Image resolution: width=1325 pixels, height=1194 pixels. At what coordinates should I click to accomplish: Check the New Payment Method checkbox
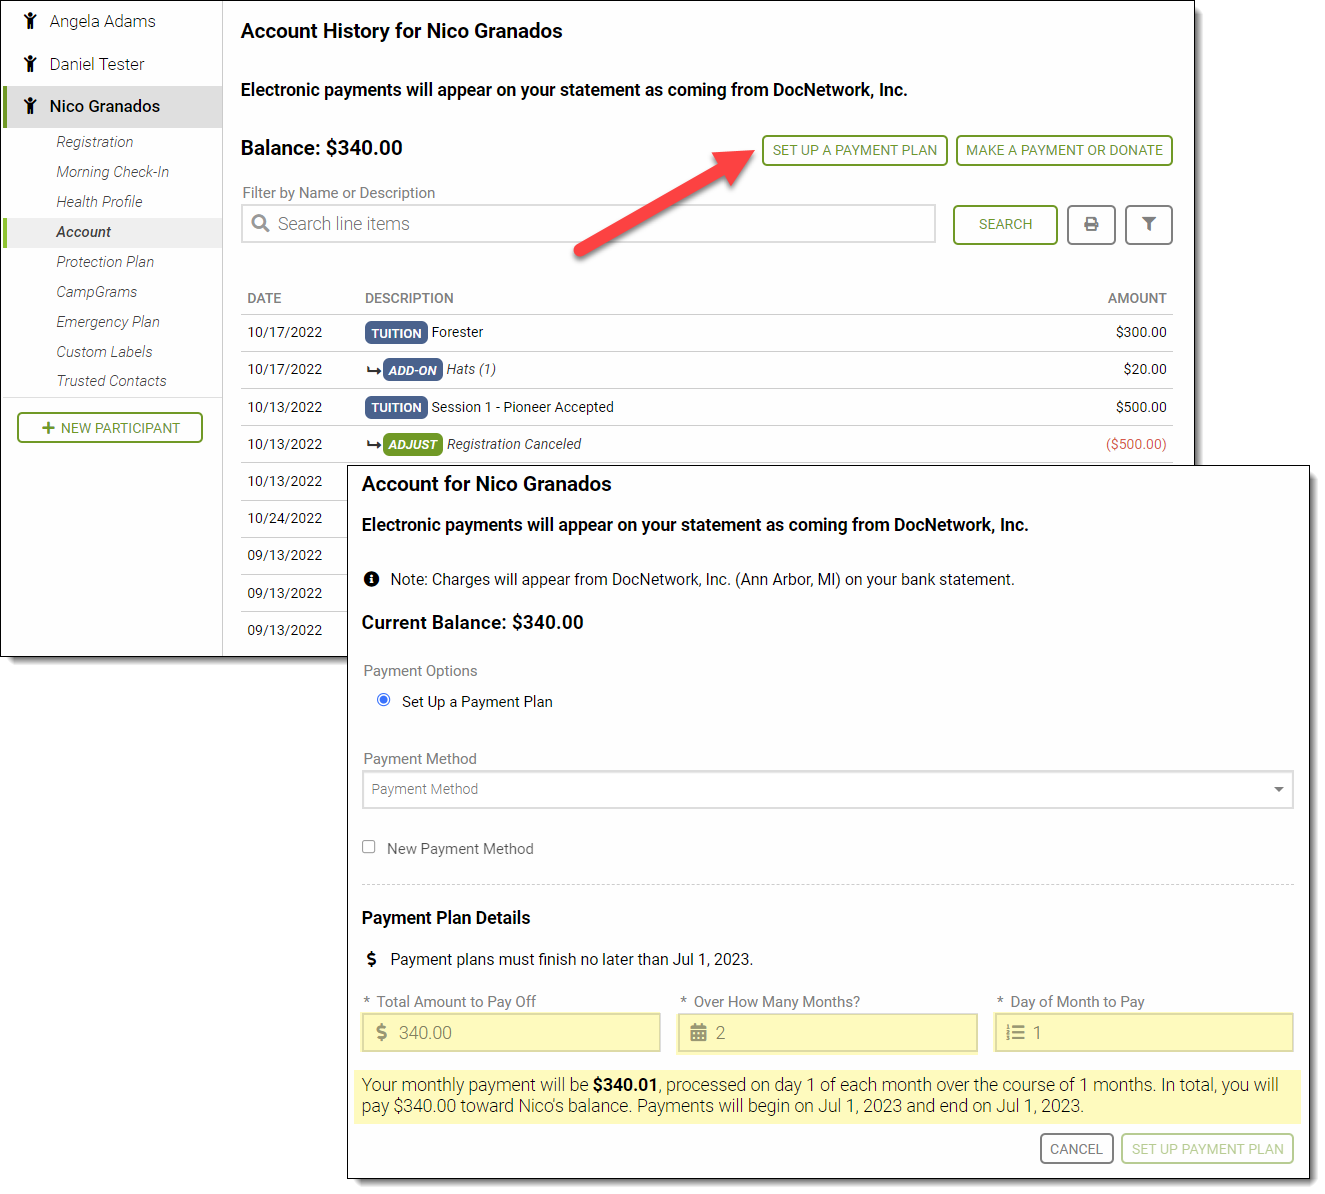click(x=369, y=848)
